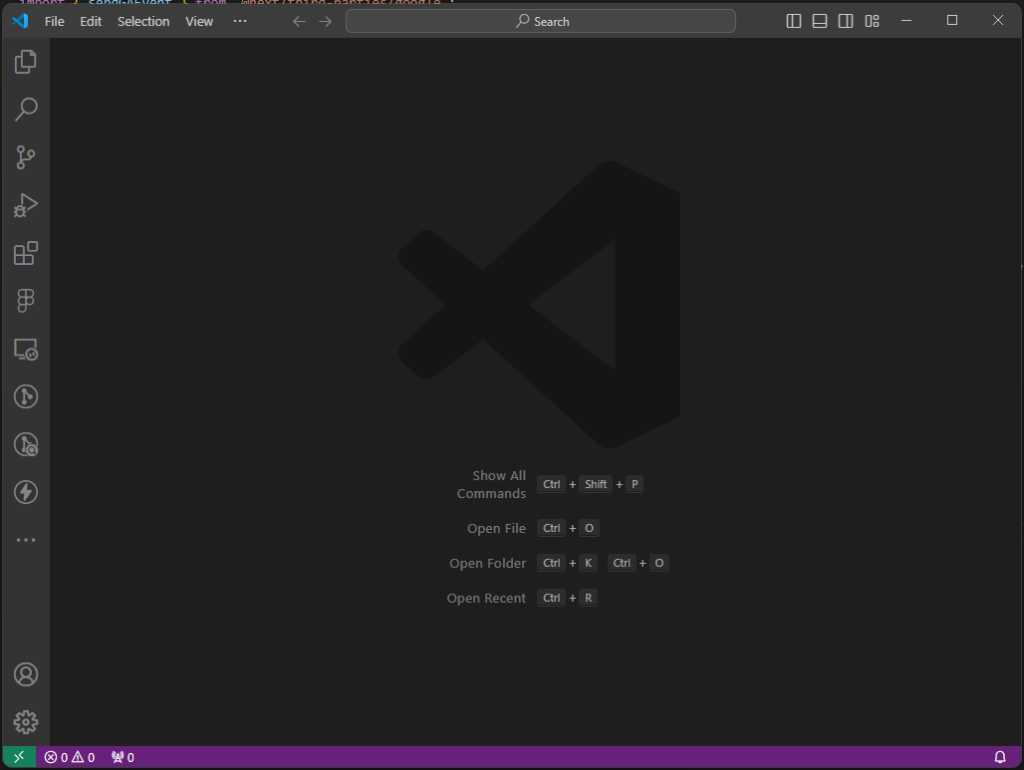Go forward with the right arrow
The height and width of the screenshot is (770, 1024).
click(x=325, y=22)
